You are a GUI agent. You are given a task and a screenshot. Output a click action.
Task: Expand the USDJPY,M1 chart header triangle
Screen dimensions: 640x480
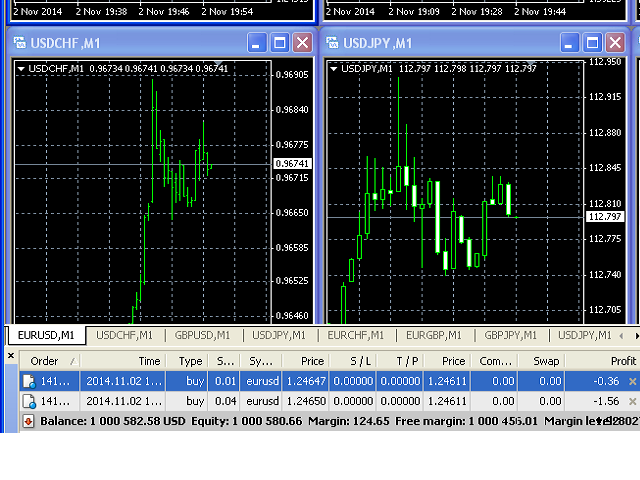(334, 68)
